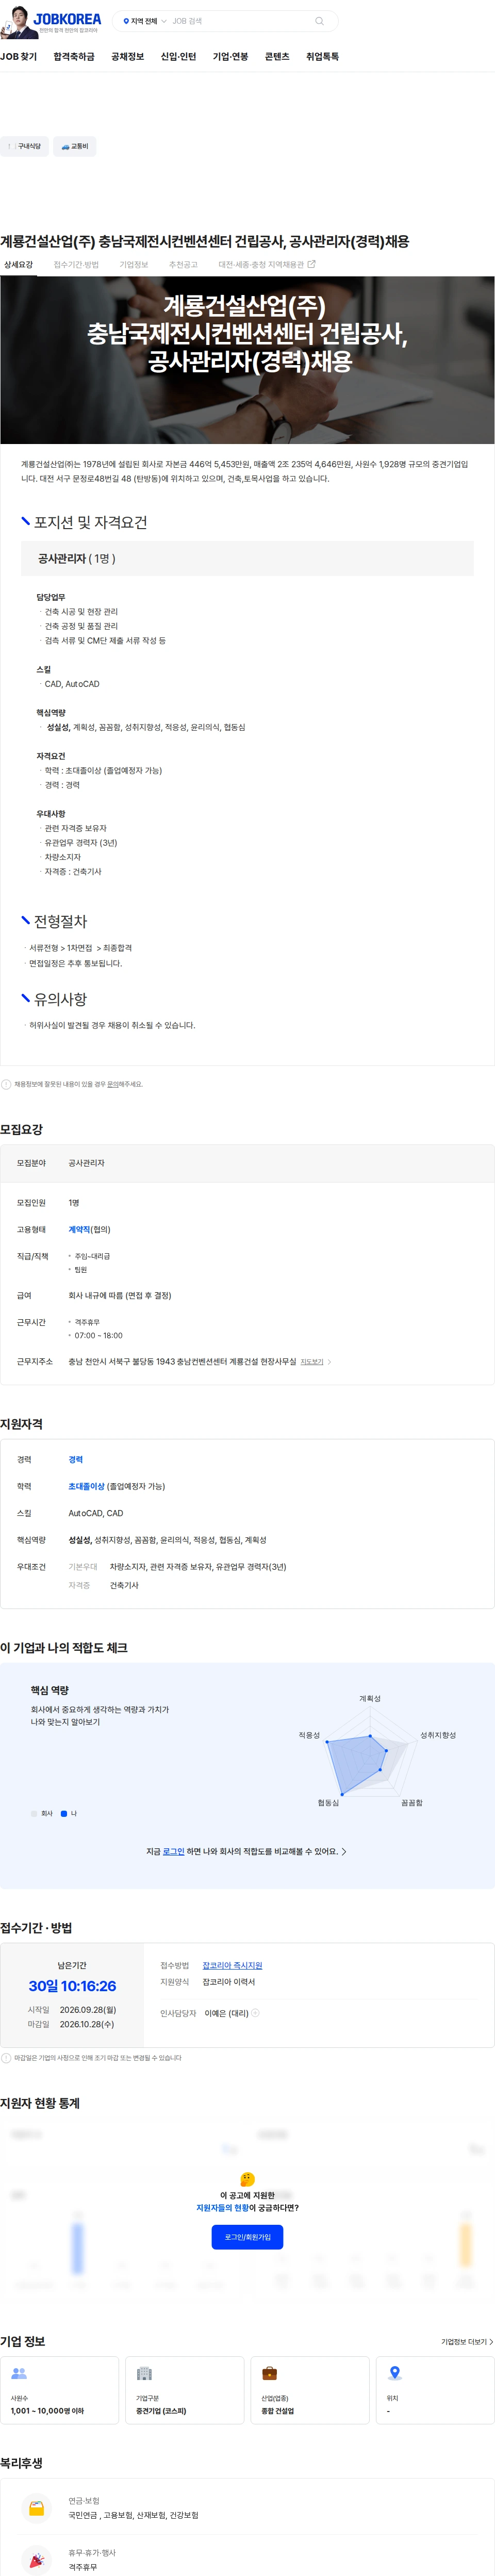
Task: Click the 사원수 people icon
Action: pos(19,2374)
